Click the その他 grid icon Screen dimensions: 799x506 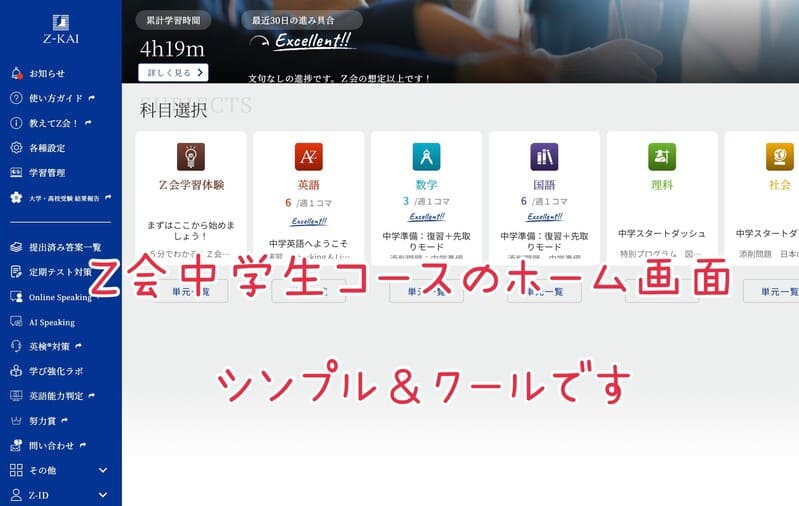(x=16, y=470)
